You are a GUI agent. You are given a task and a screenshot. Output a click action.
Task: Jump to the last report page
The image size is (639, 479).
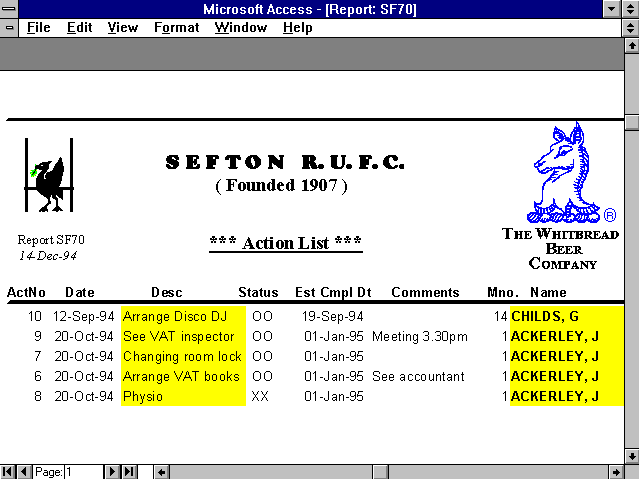pyautogui.click(x=129, y=471)
